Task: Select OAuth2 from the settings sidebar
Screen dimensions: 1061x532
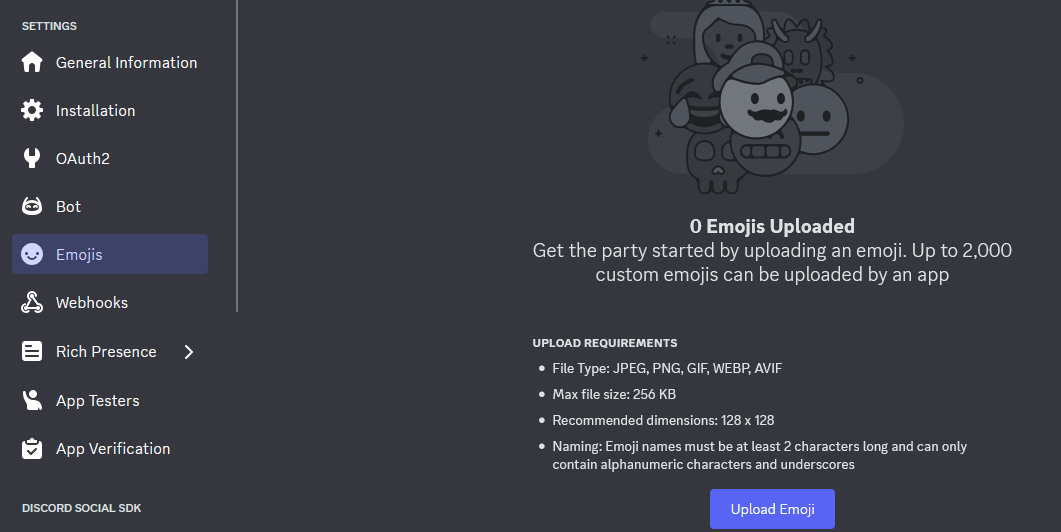Action: (82, 158)
